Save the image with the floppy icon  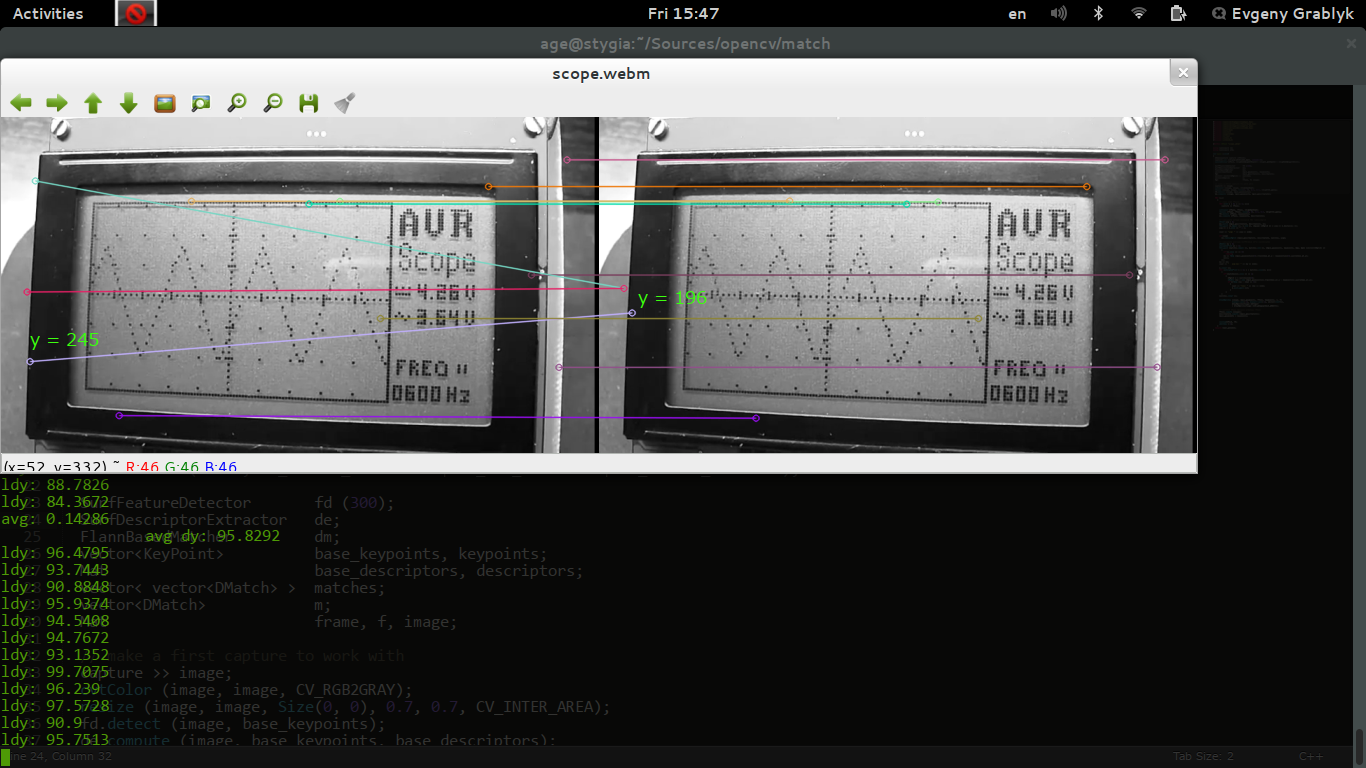click(309, 102)
